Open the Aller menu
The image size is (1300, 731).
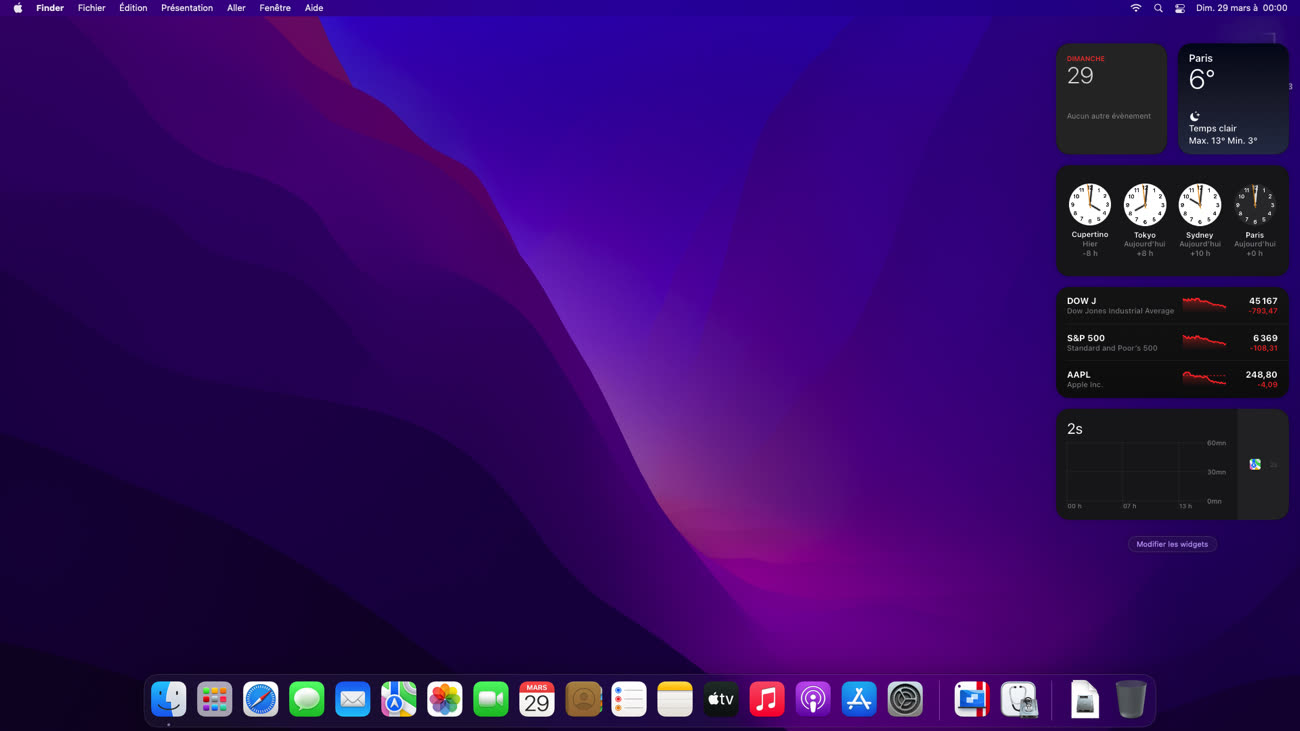pyautogui.click(x=236, y=8)
